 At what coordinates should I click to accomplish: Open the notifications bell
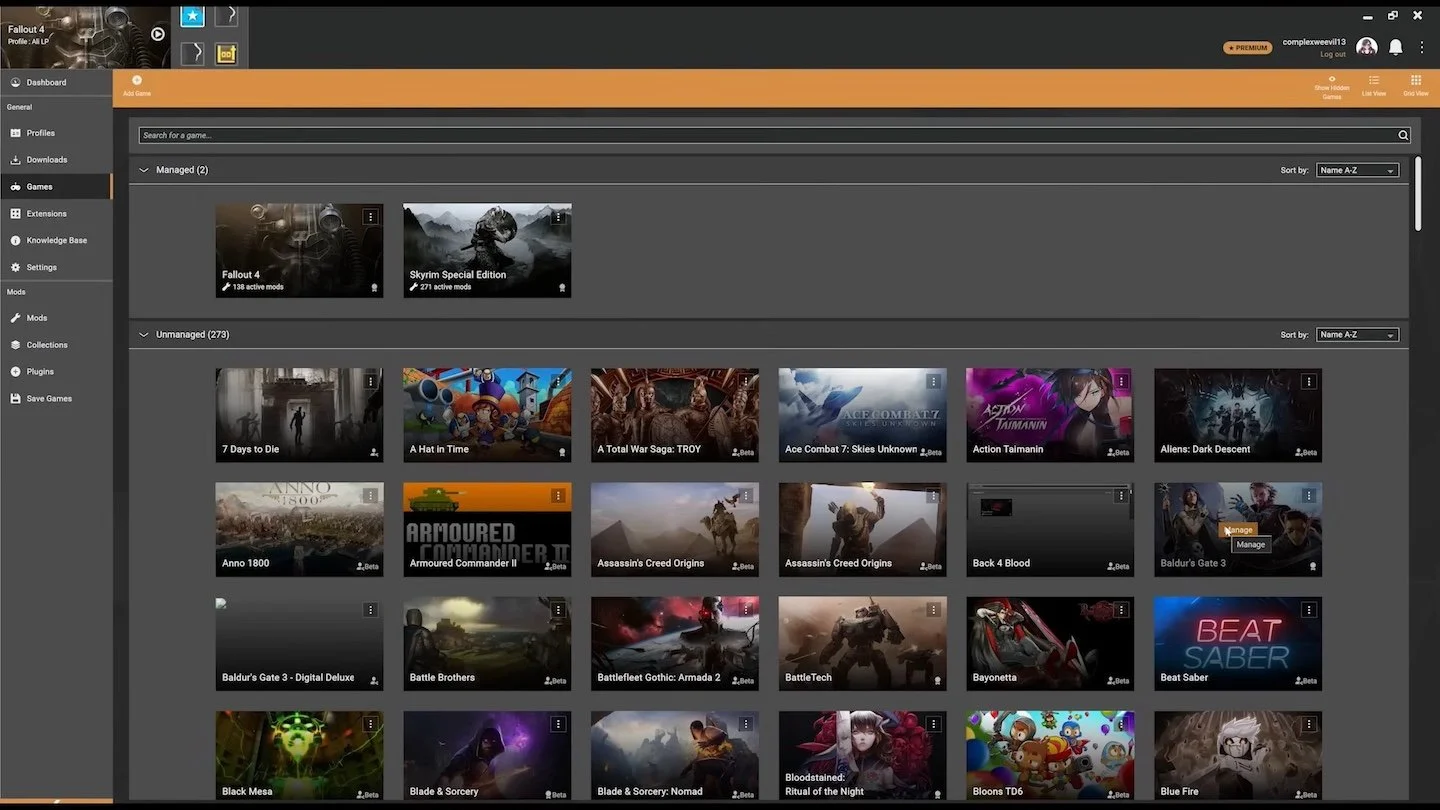click(x=1395, y=47)
